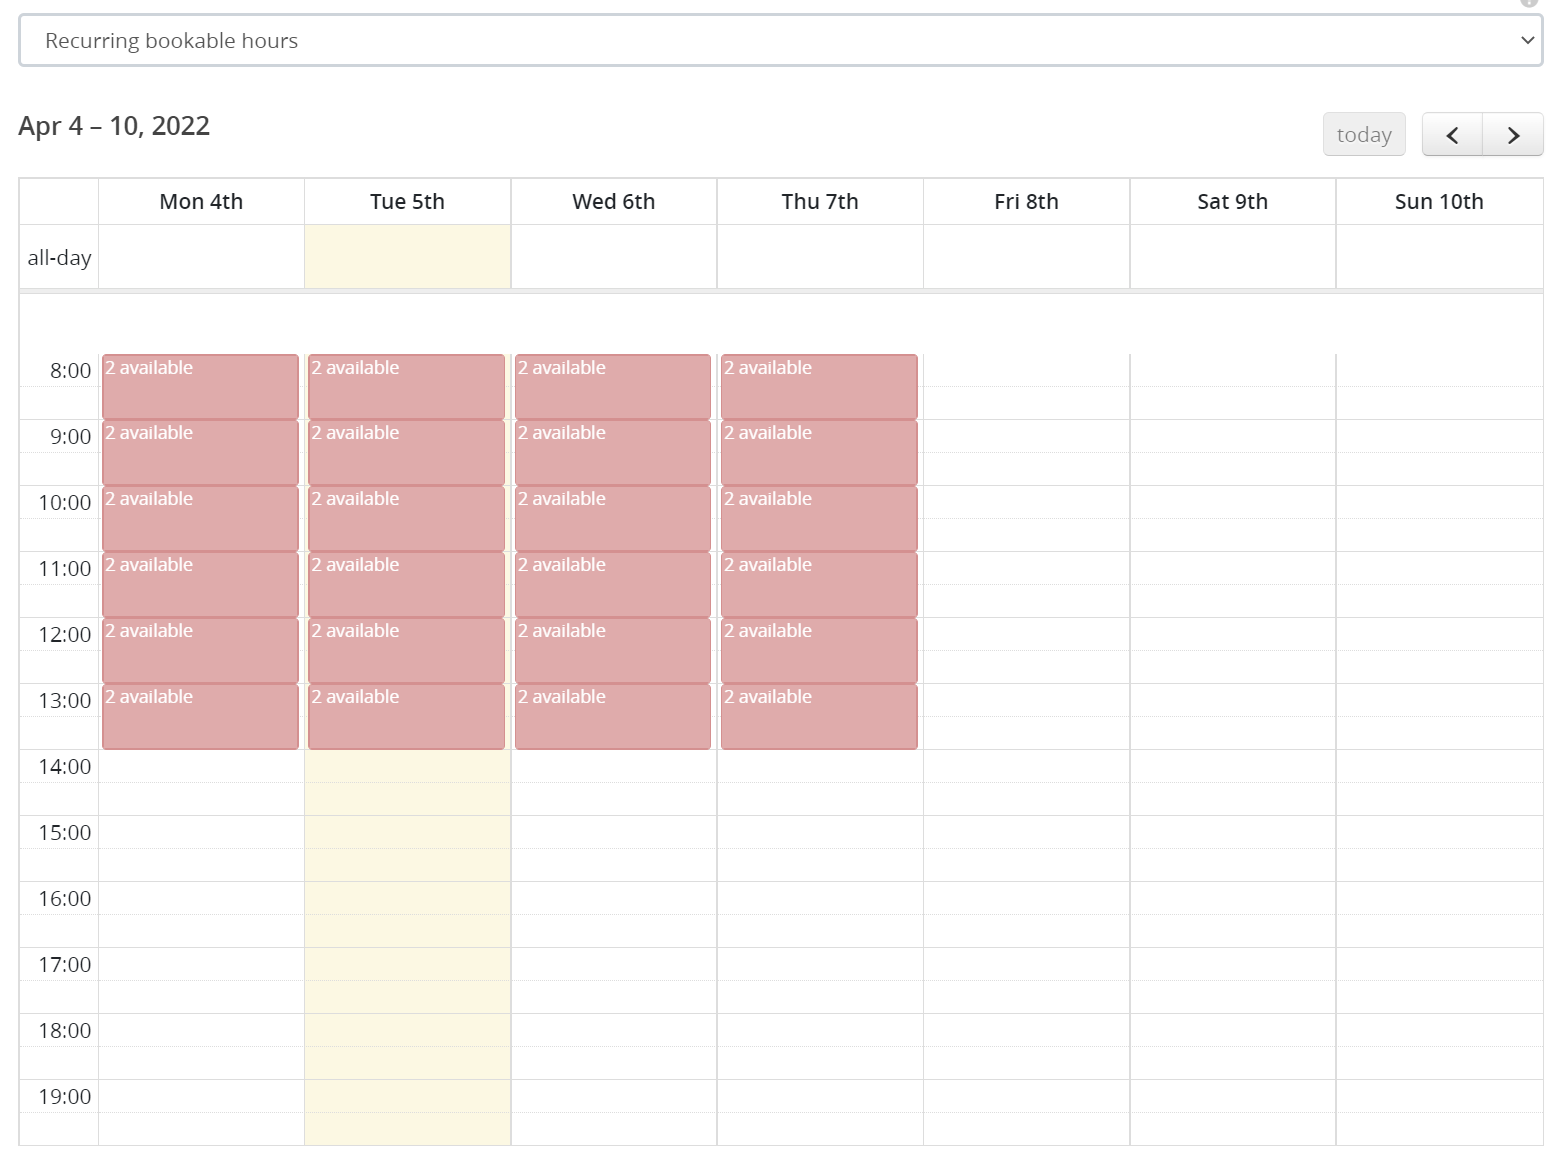Screen dimensions: 1564x1161
Task: Go to previous week with left arrow
Action: (x=1452, y=135)
